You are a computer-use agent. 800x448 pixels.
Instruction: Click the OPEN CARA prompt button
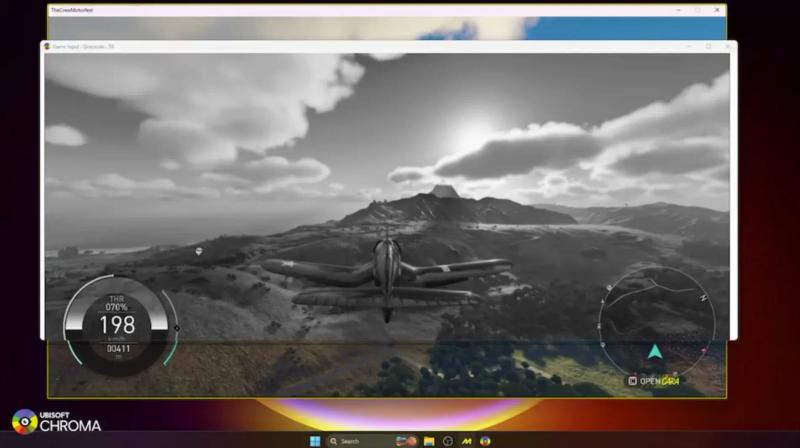point(654,381)
